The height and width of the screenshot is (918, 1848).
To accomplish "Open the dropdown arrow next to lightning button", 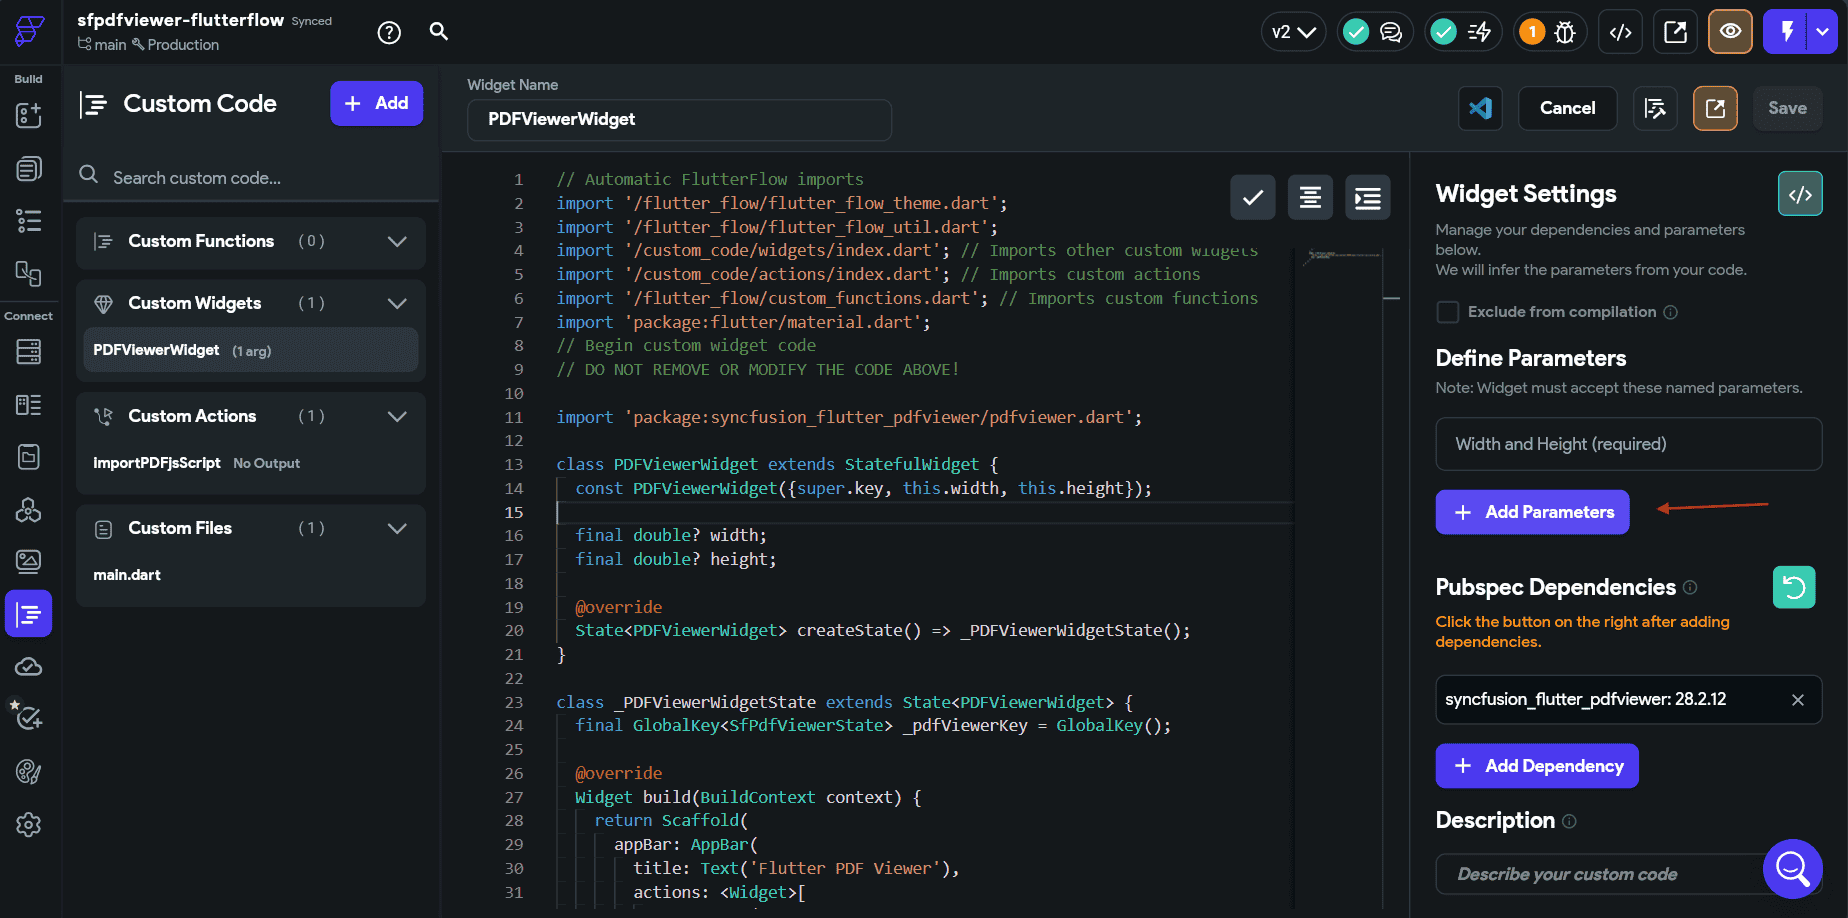I will [1823, 32].
